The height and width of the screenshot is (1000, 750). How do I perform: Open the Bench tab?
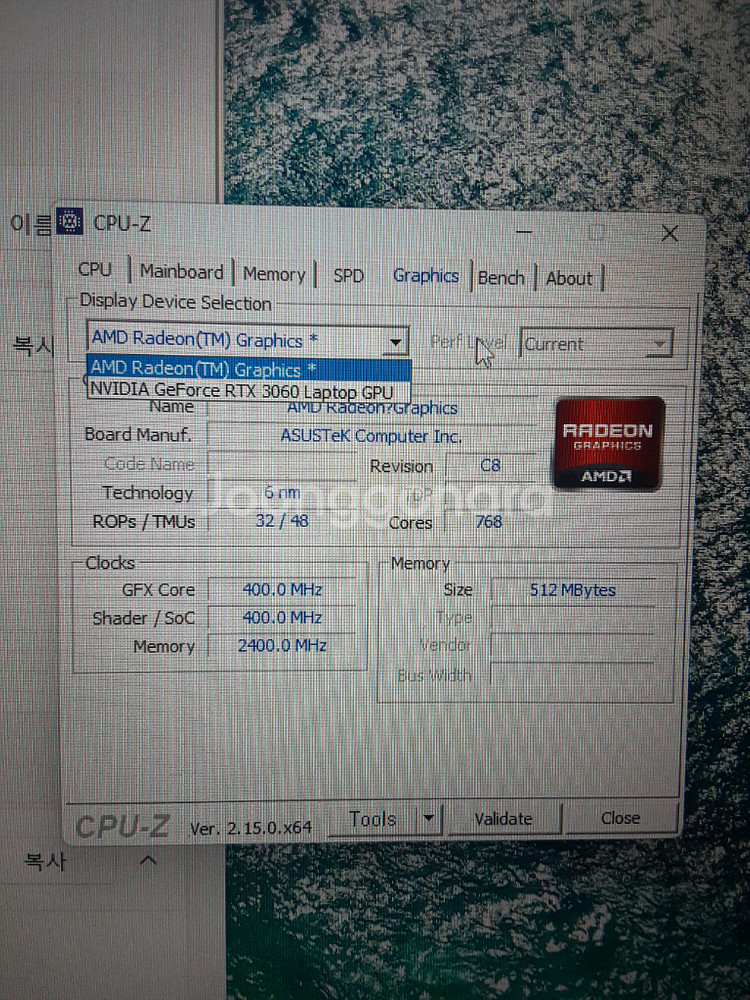tap(501, 278)
